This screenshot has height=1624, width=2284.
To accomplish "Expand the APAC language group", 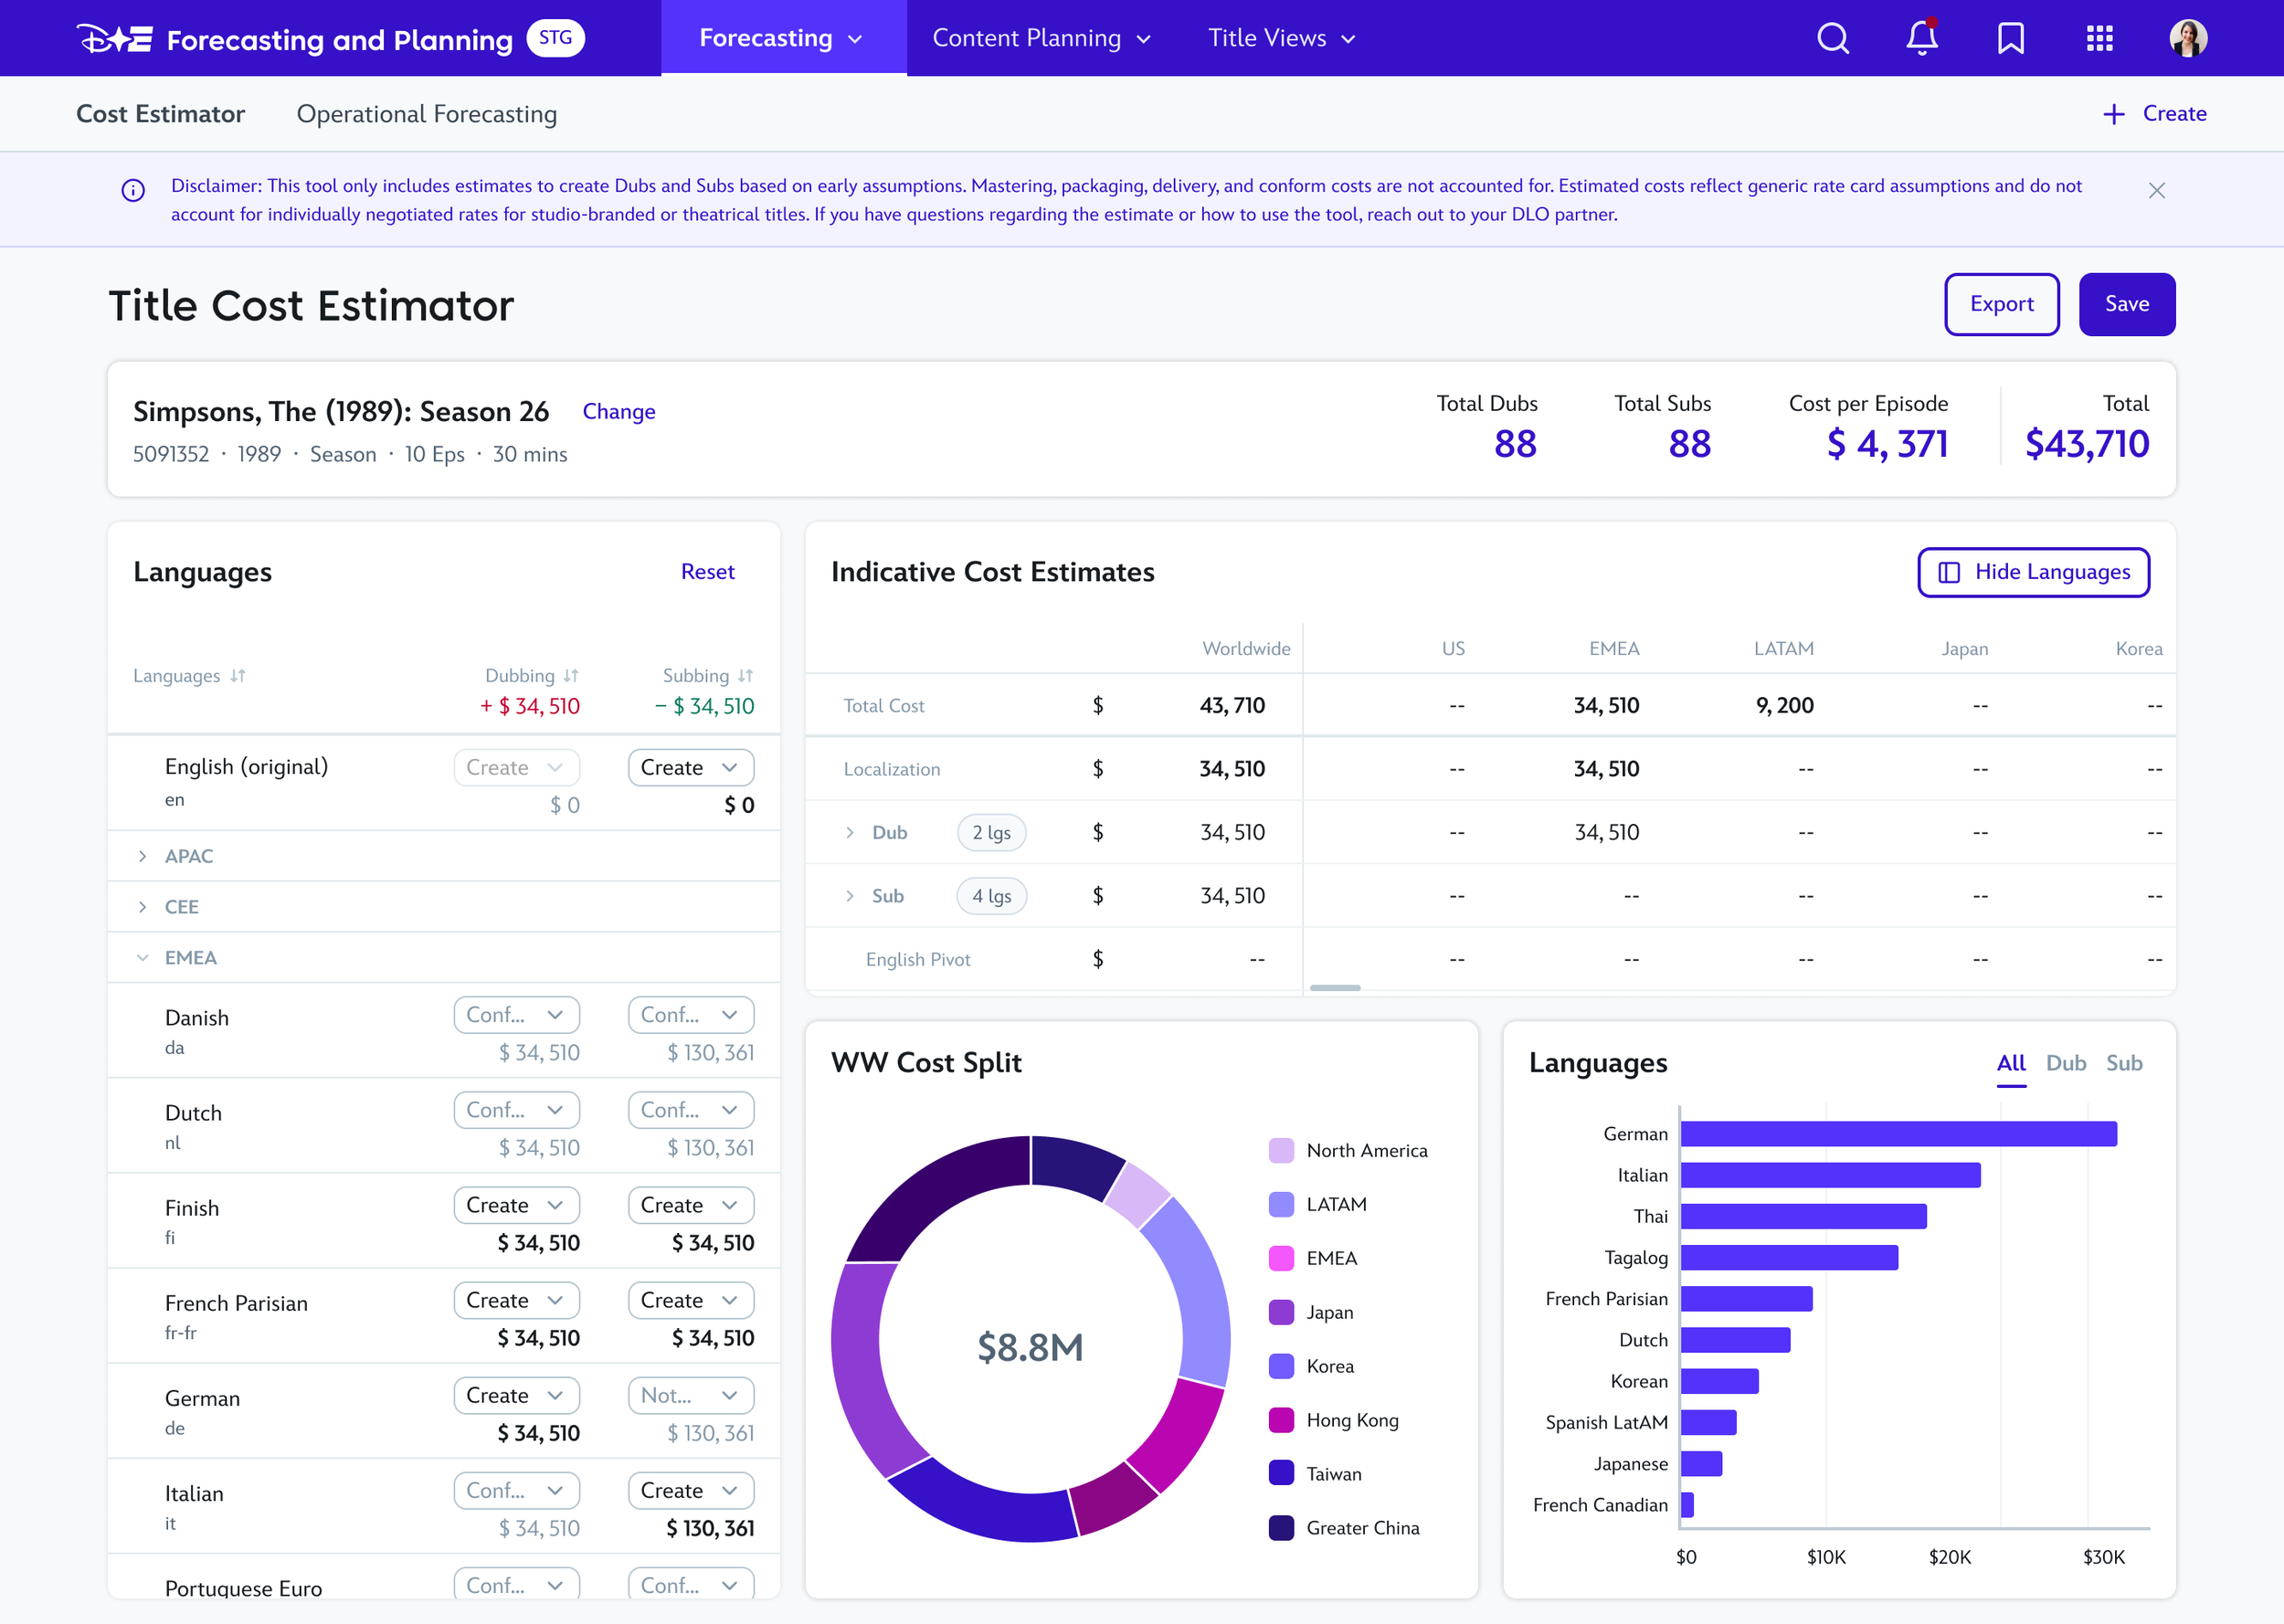I will coord(143,856).
